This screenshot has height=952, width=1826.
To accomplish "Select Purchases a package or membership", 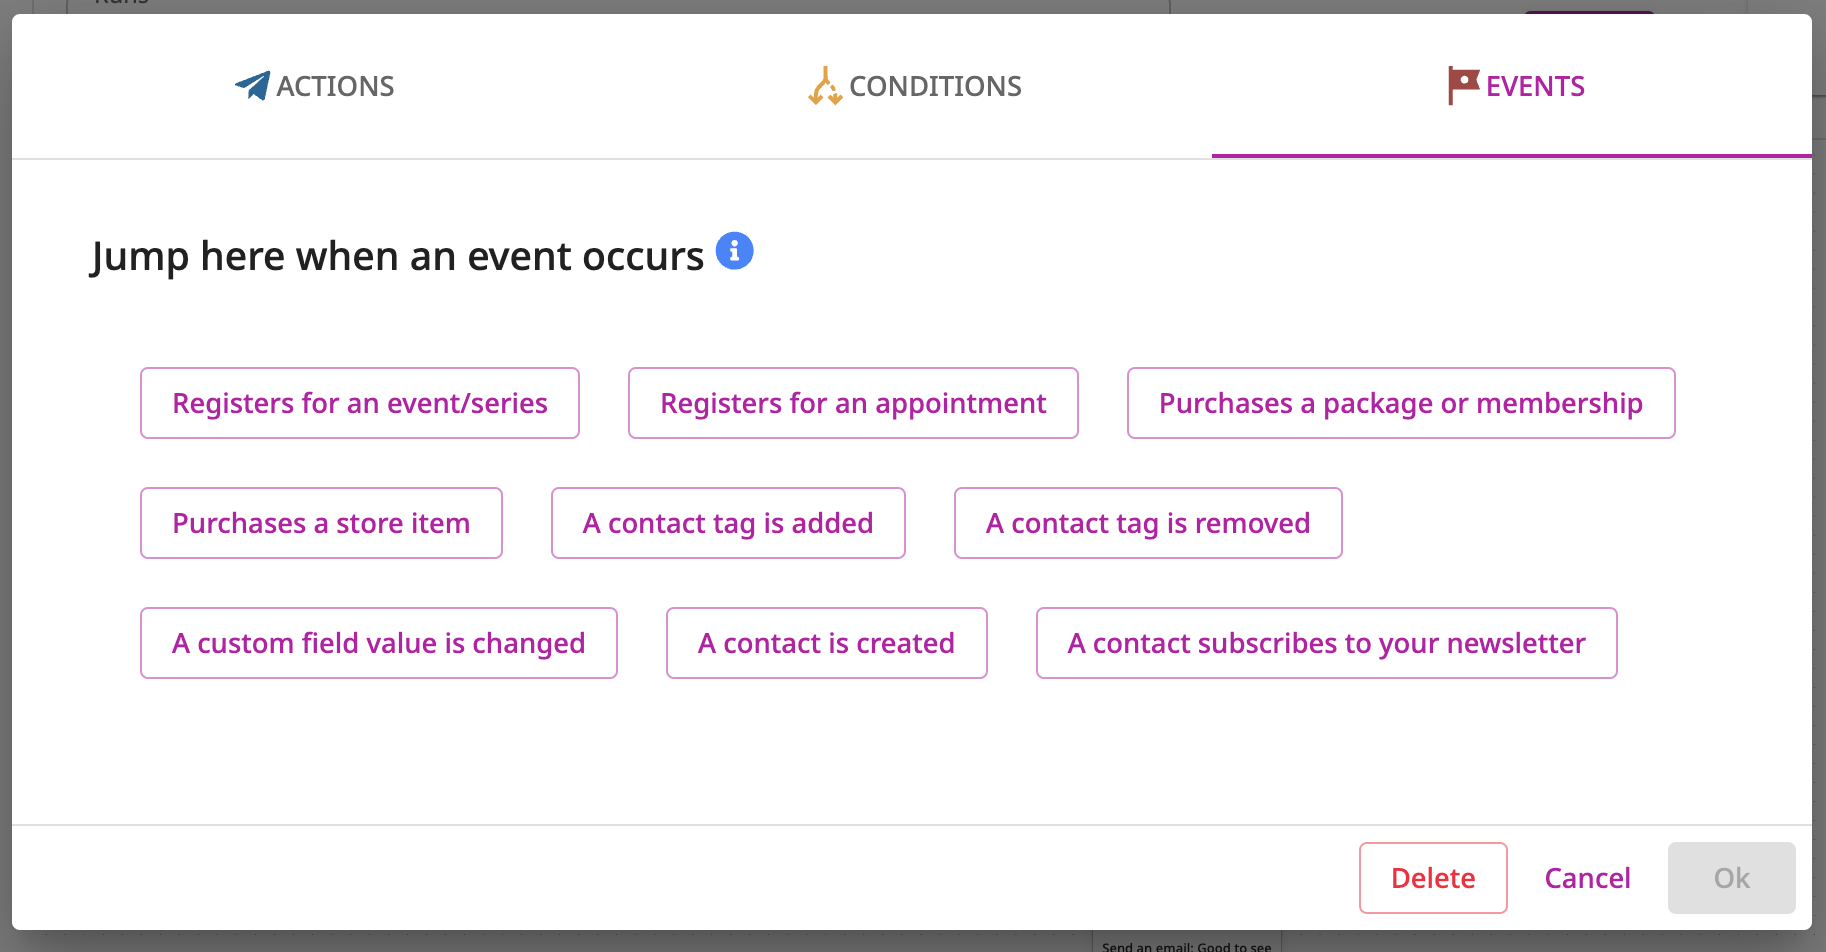I will (x=1401, y=403).
